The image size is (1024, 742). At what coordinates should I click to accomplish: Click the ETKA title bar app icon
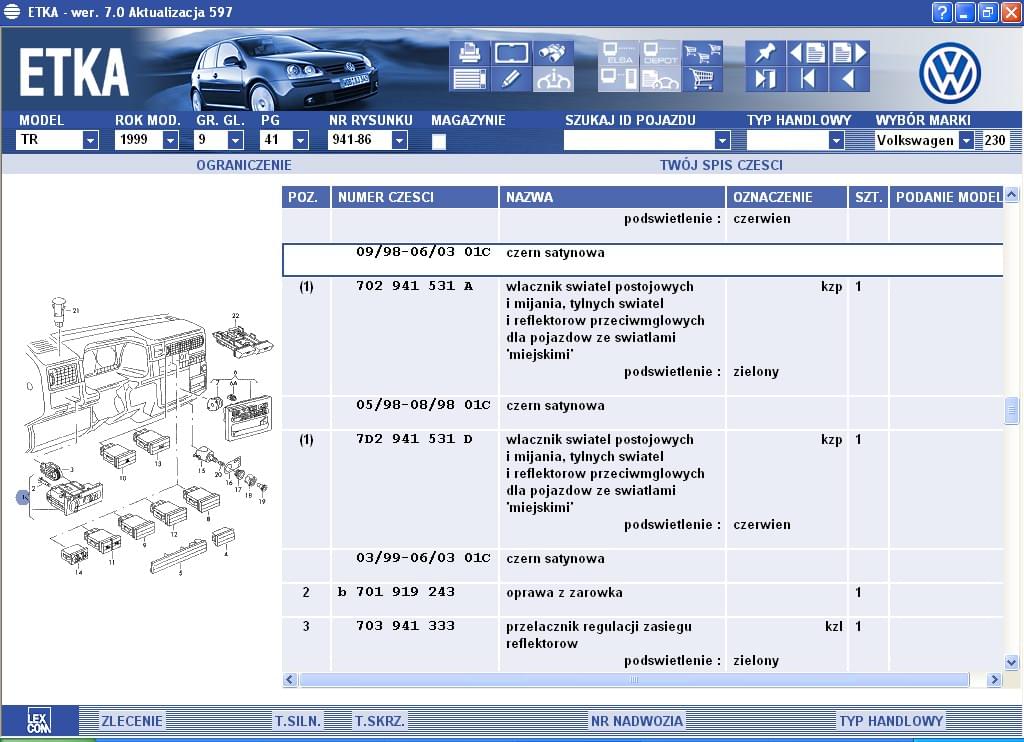[12, 12]
